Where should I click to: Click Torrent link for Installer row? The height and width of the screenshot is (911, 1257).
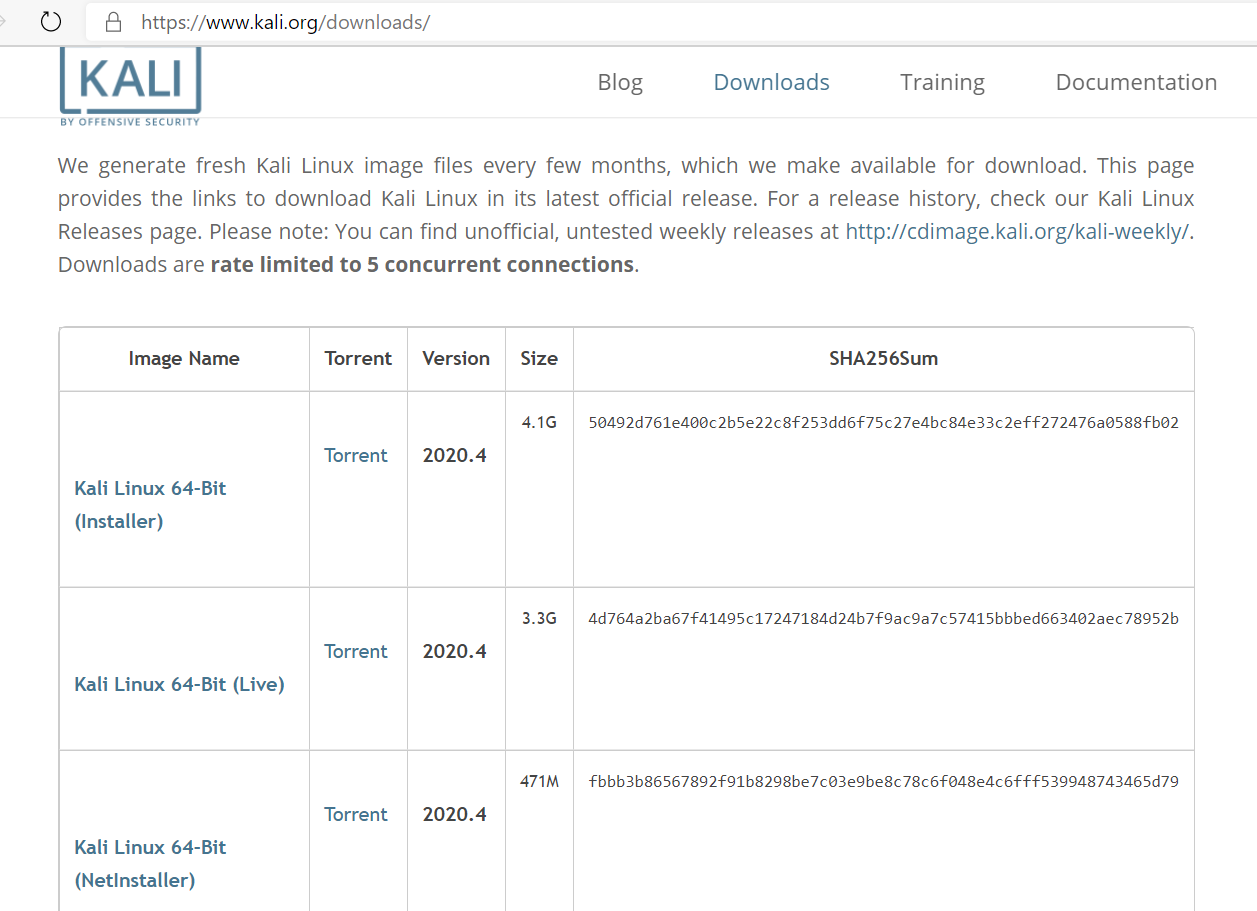(355, 455)
